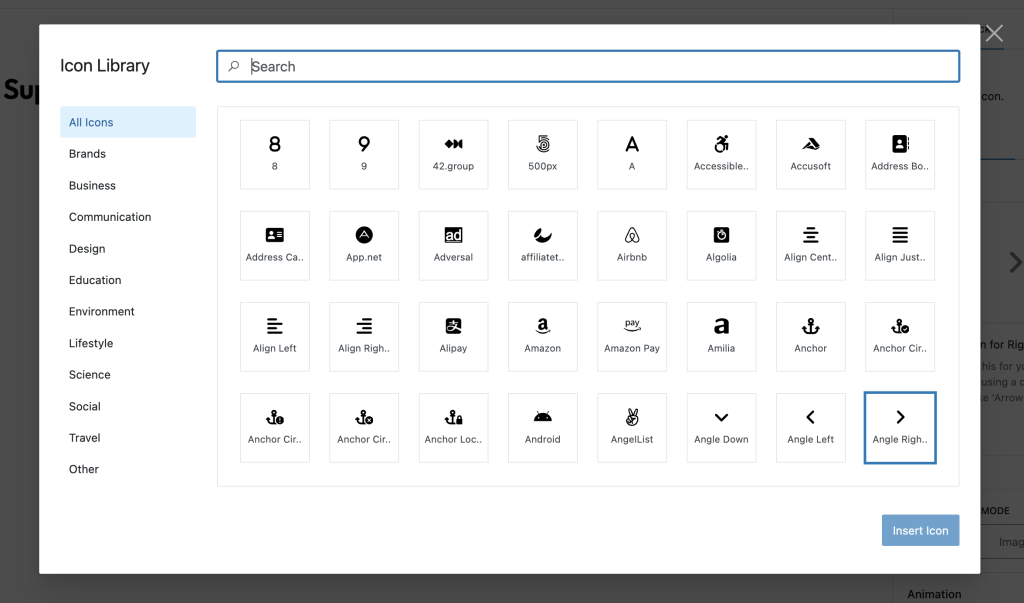The image size is (1024, 603).
Task: Choose the Alipay icon
Action: pyautogui.click(x=453, y=336)
